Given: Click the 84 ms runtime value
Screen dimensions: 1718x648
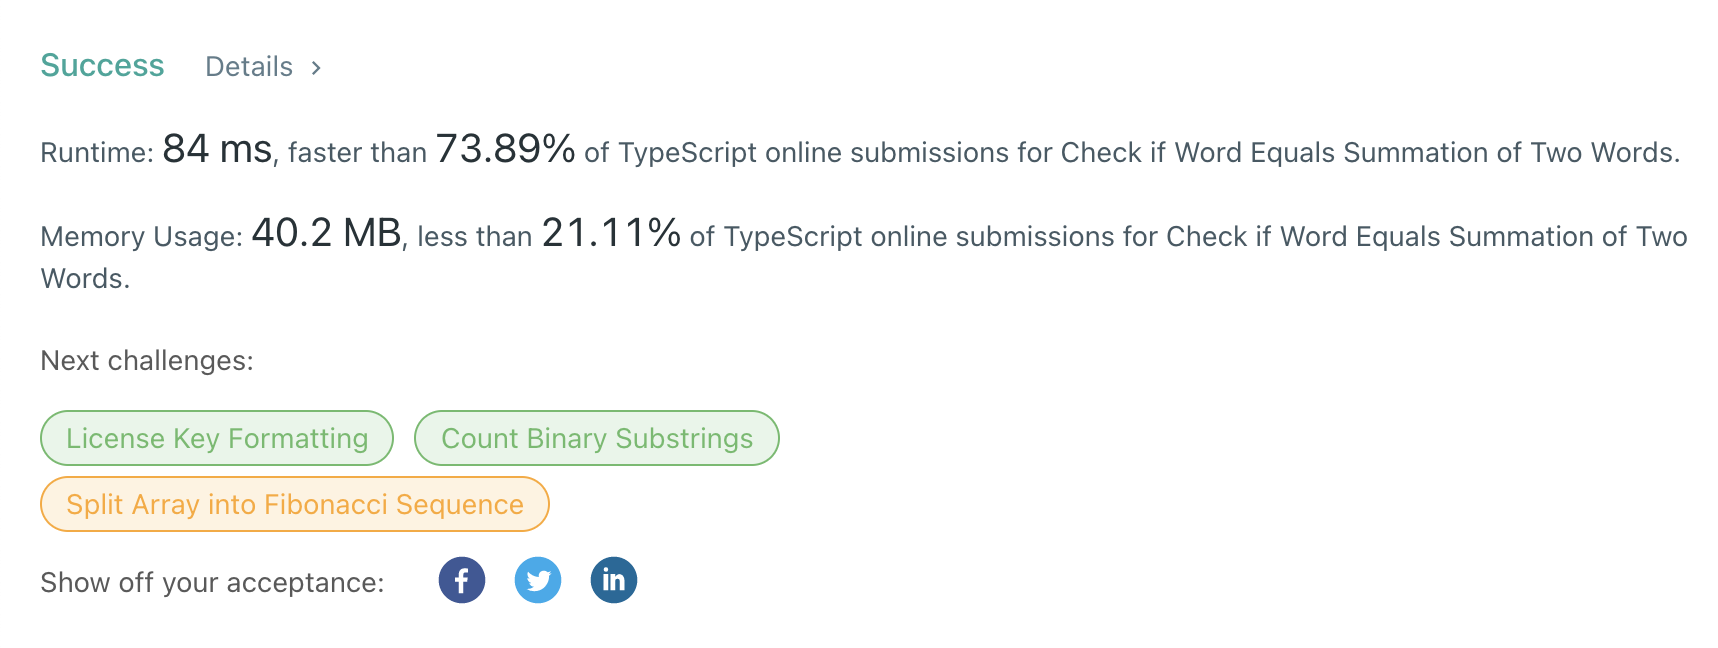Looking at the screenshot, I should coord(217,150).
